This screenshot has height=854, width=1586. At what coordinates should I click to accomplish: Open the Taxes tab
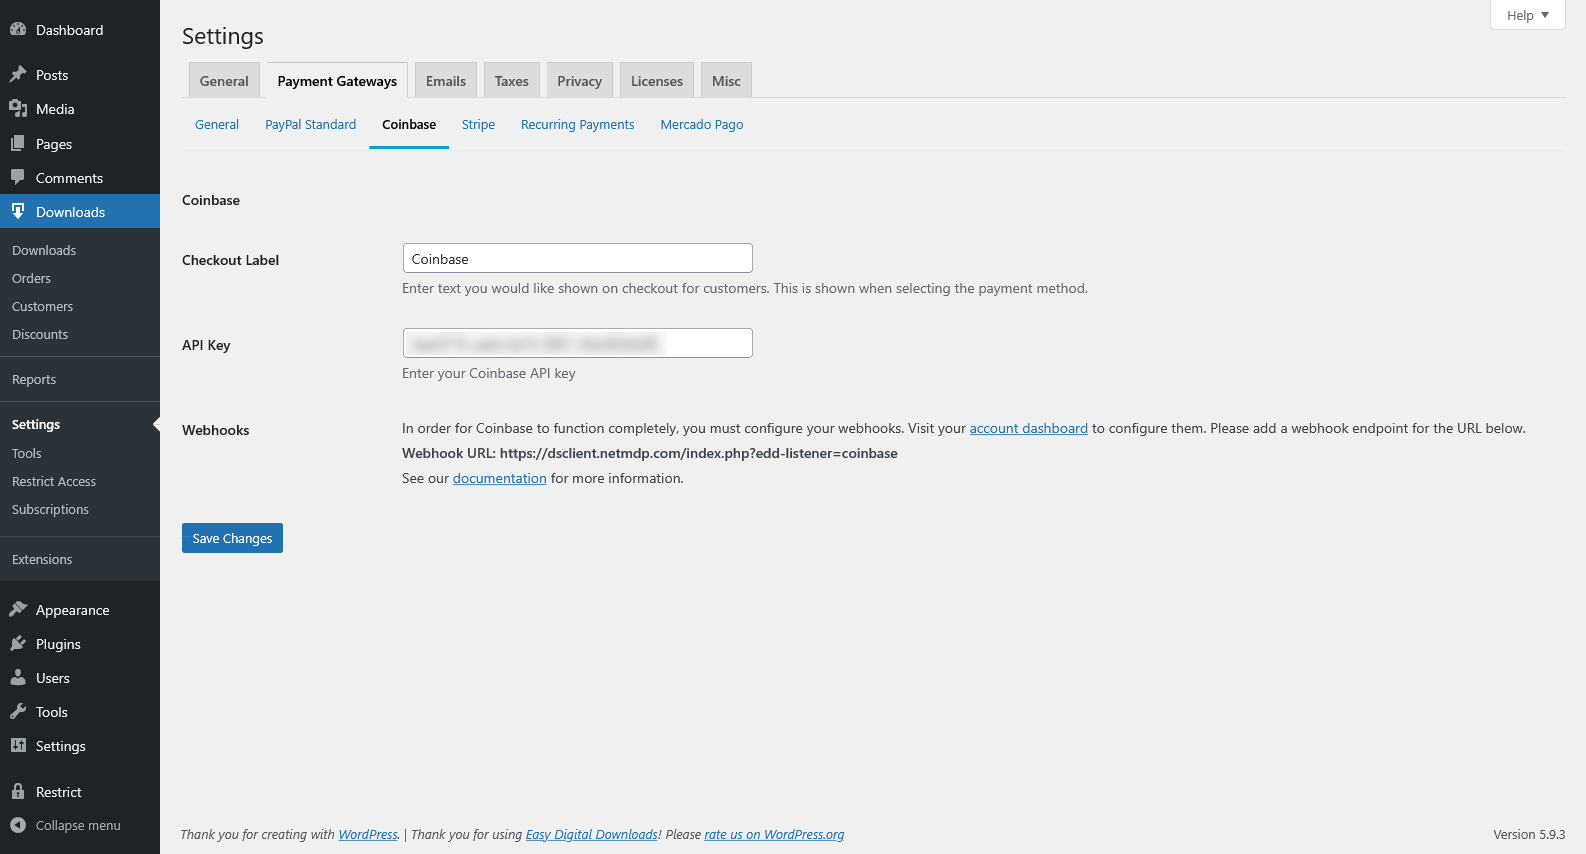coord(512,81)
